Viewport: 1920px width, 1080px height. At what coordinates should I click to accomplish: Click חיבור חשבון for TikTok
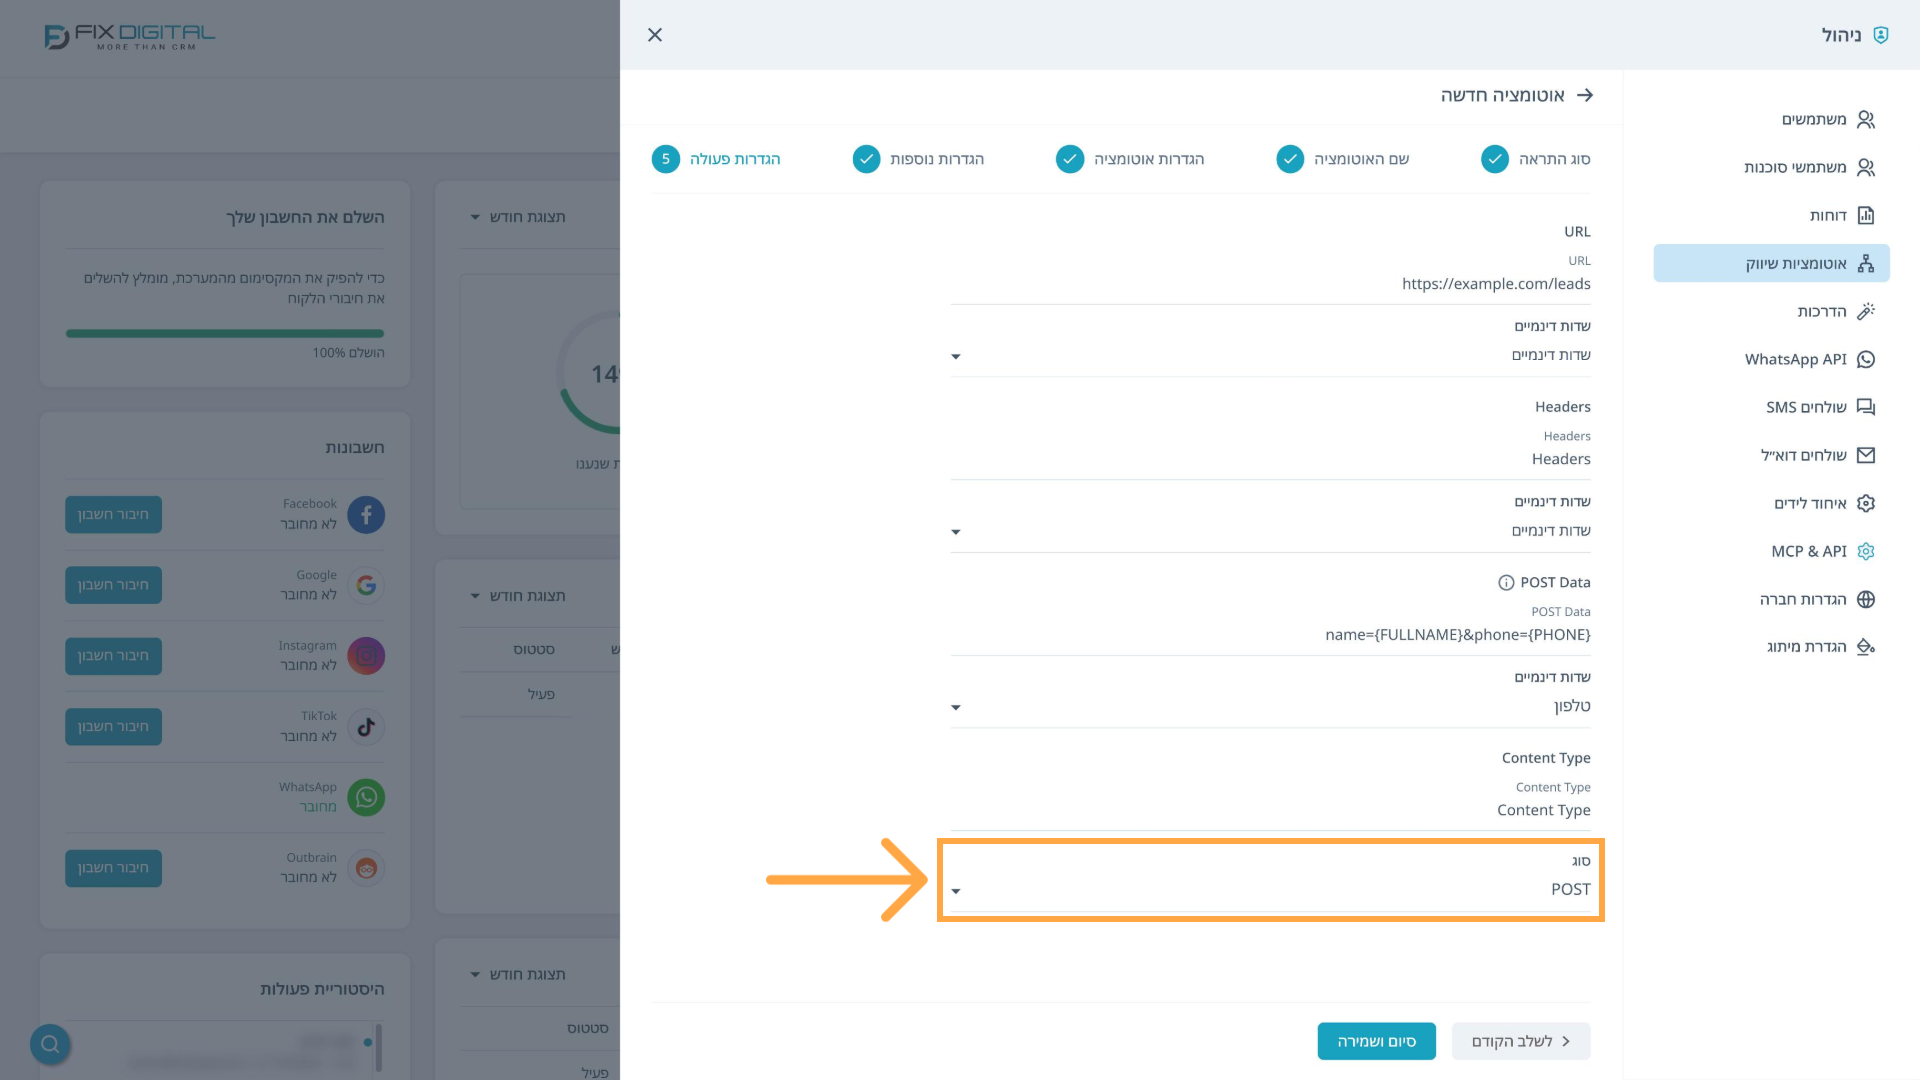click(113, 727)
